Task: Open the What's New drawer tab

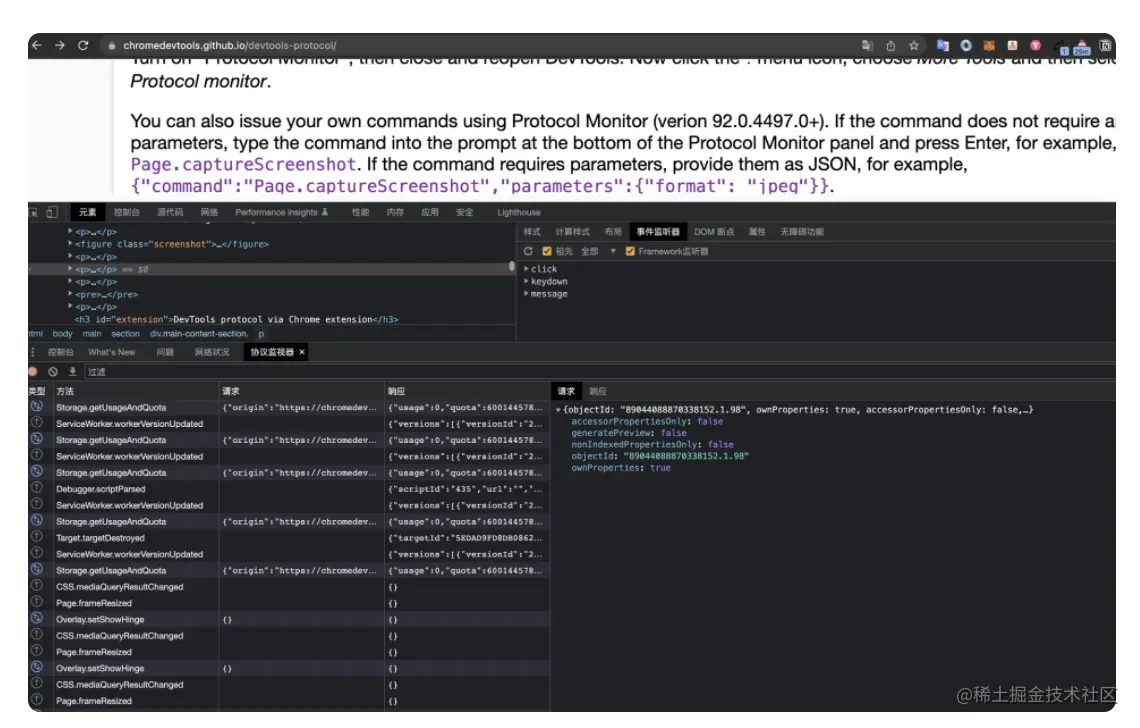Action: tap(112, 352)
